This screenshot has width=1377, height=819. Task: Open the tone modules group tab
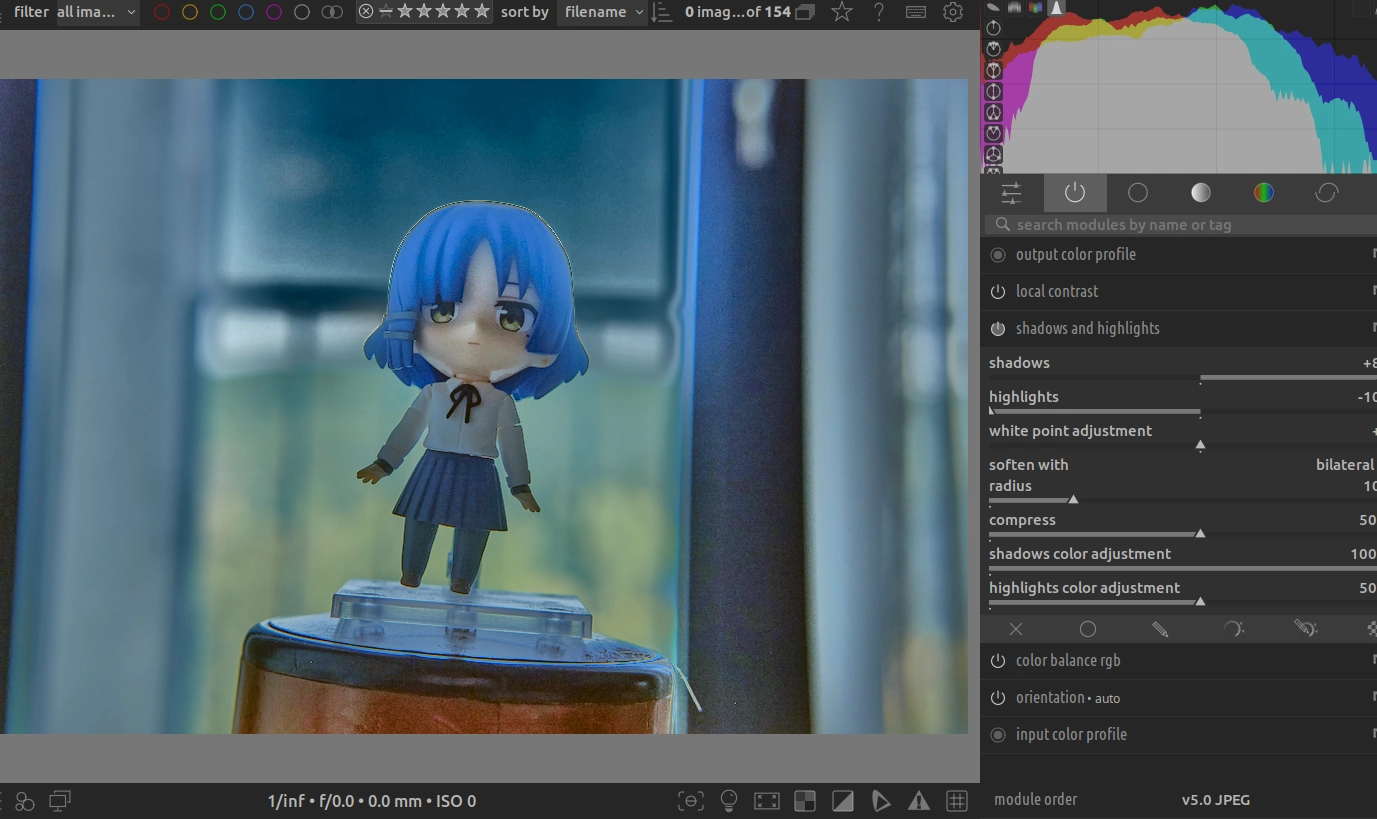tap(1201, 193)
